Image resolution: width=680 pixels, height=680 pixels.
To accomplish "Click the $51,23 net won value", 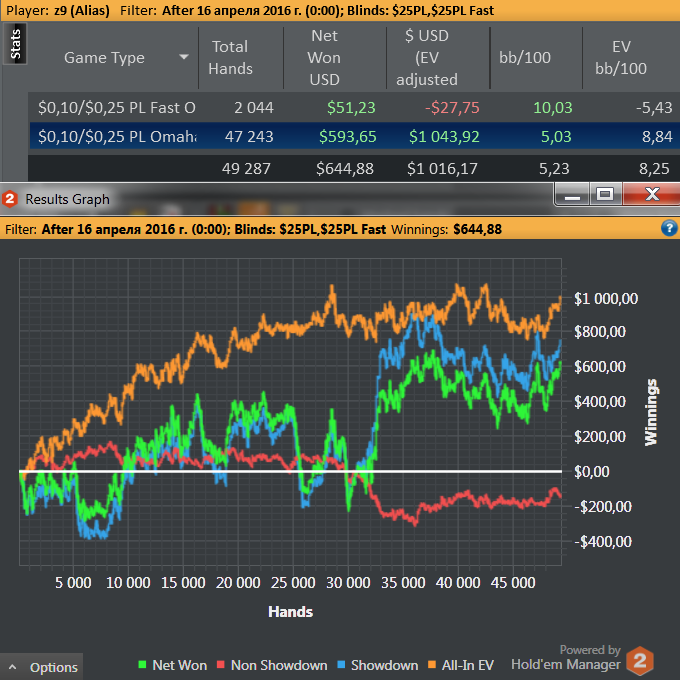I will 351,108.
